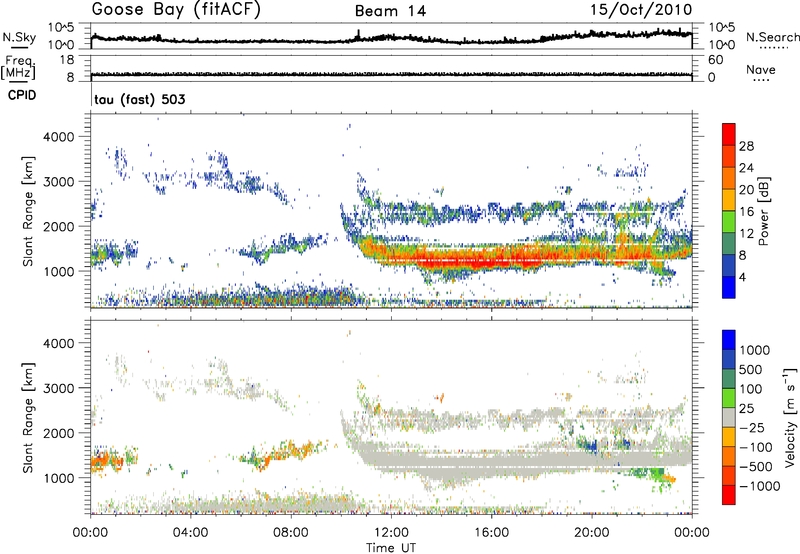The image size is (800, 554).
Task: Click the "16" Power color bar label
Action: pyautogui.click(x=746, y=212)
